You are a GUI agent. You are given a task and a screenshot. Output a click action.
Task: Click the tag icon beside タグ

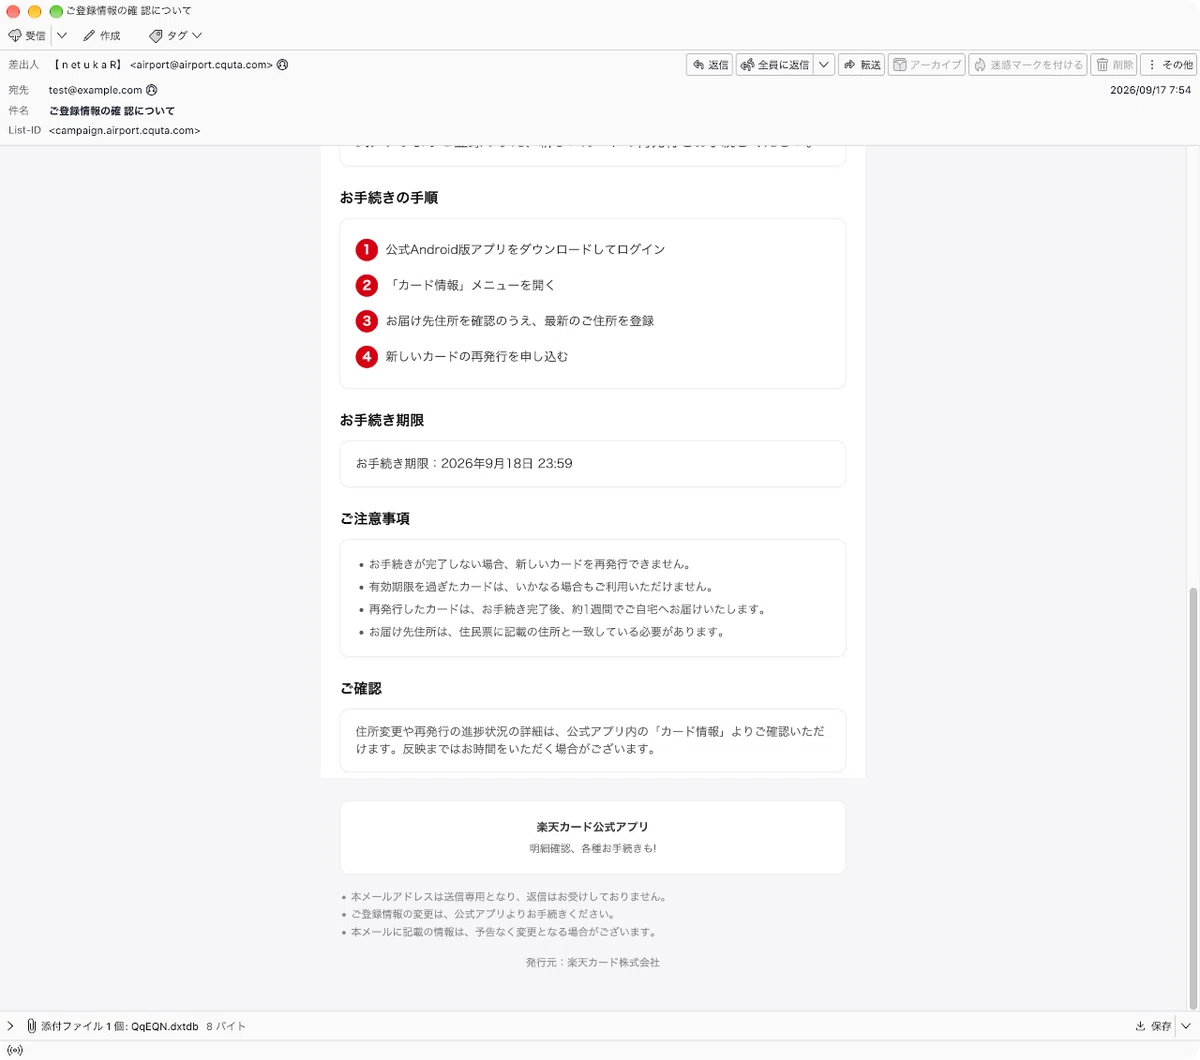pyautogui.click(x=156, y=35)
